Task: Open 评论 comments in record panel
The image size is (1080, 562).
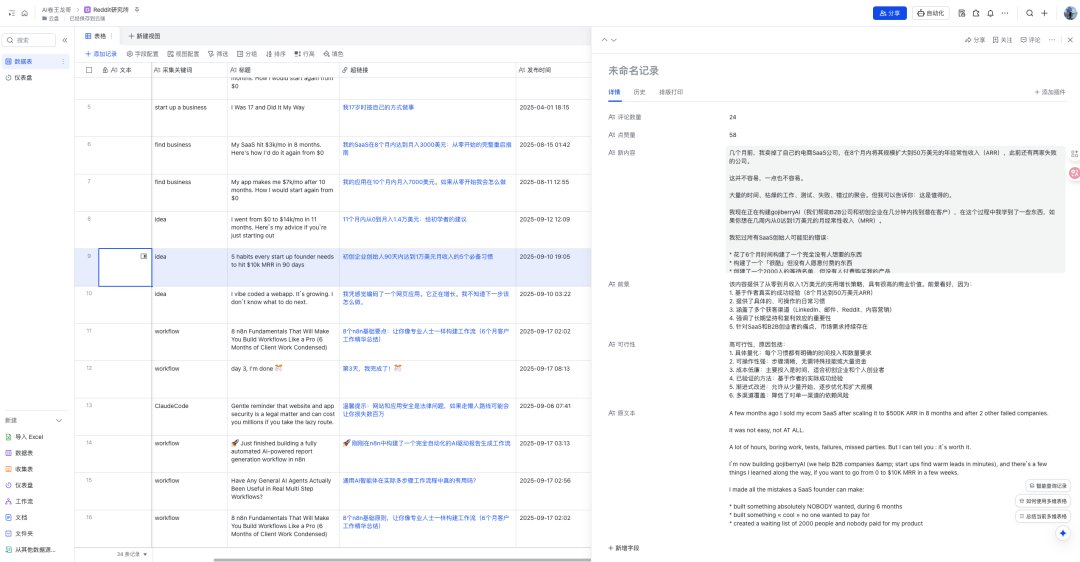Action: [1029, 40]
